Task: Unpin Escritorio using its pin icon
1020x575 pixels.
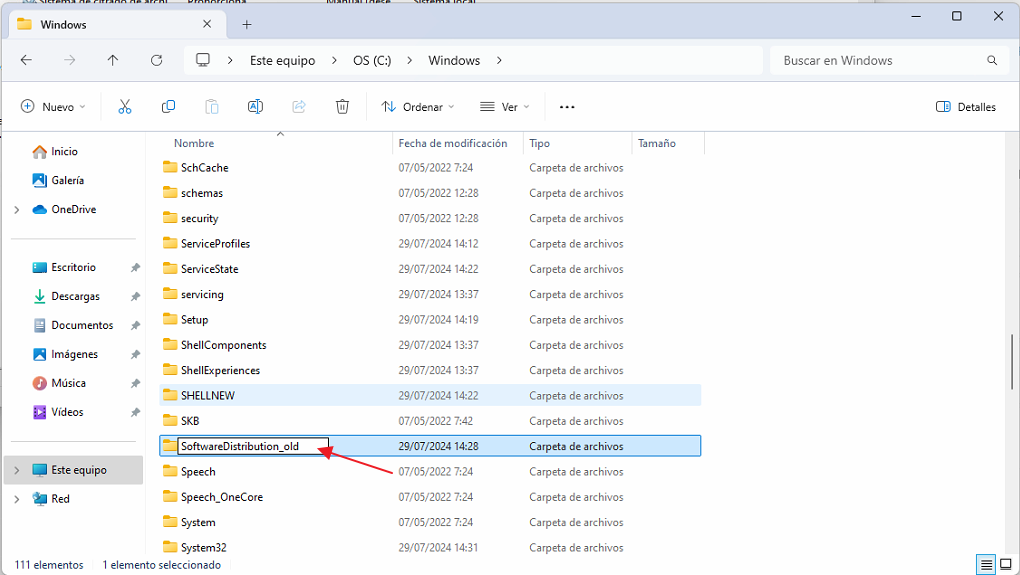Action: point(135,267)
